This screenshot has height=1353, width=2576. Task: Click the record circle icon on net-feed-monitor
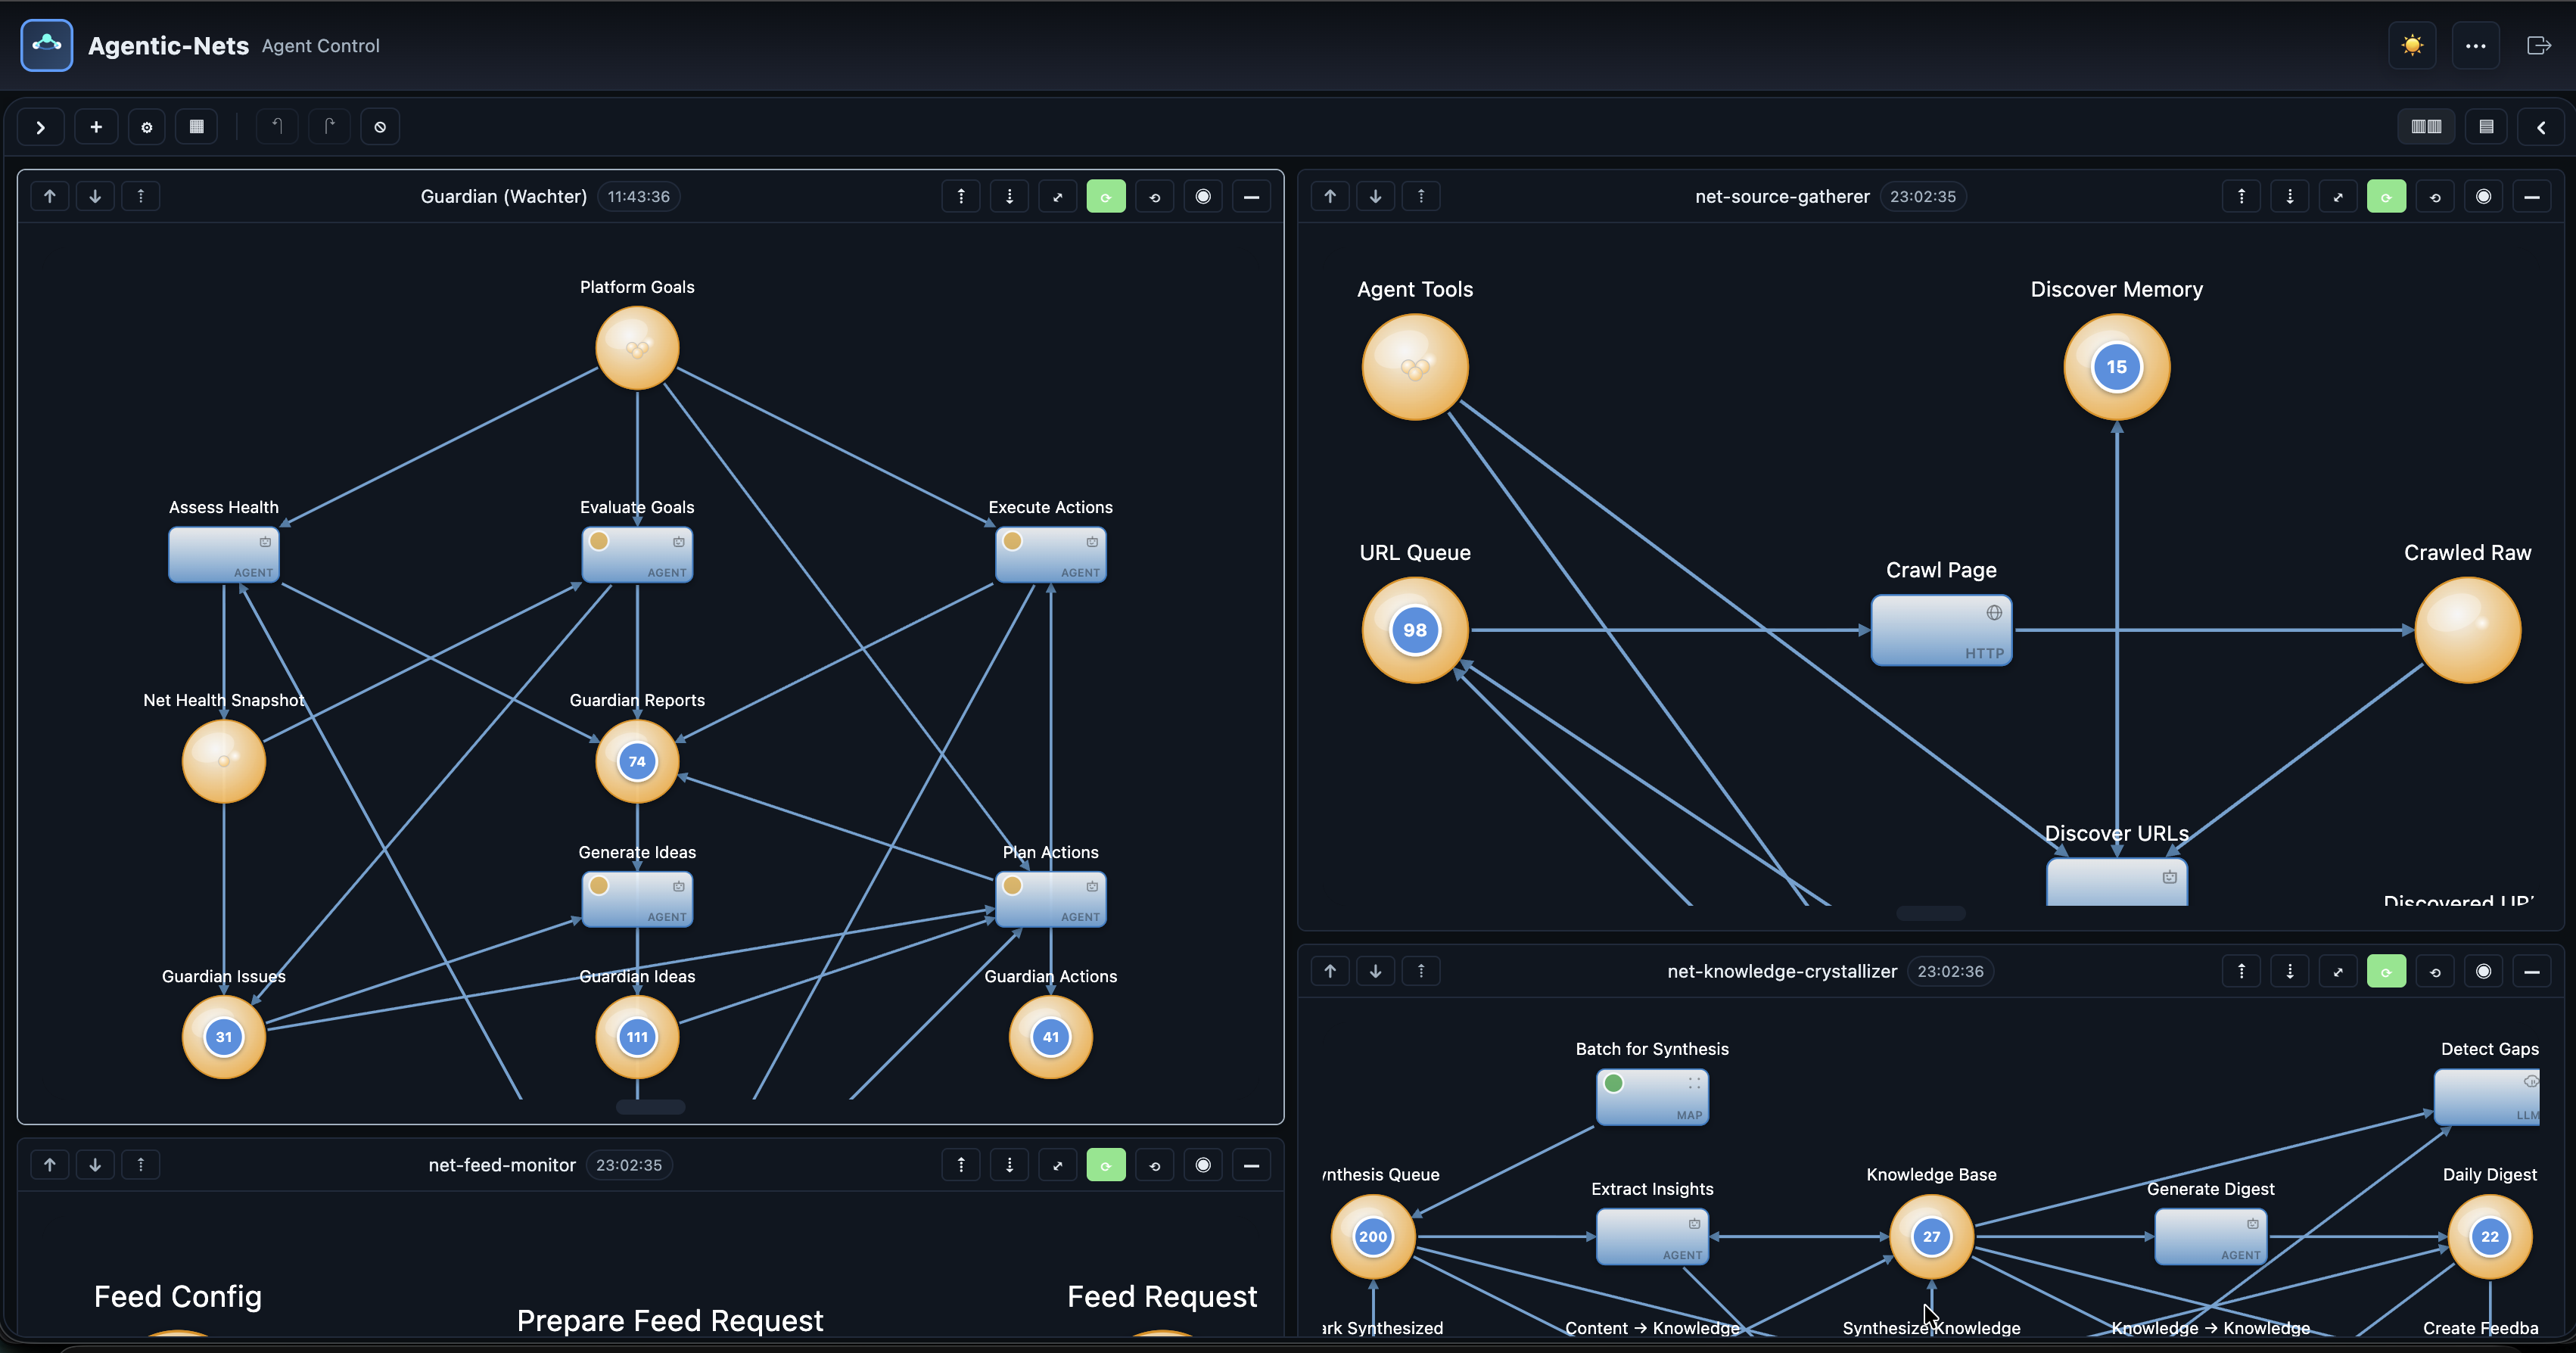[1203, 1164]
